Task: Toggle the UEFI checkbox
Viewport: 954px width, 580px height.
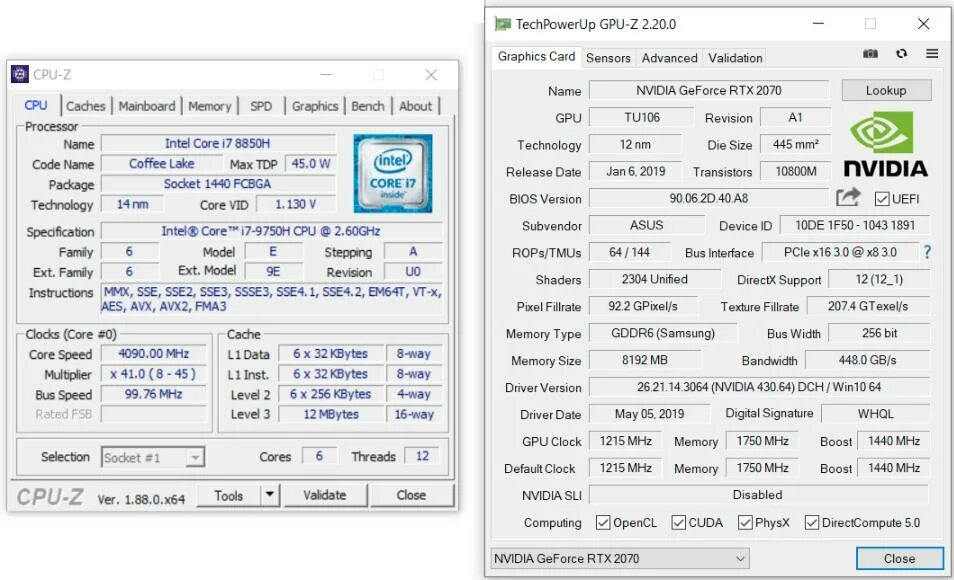Action: pyautogui.click(x=882, y=199)
